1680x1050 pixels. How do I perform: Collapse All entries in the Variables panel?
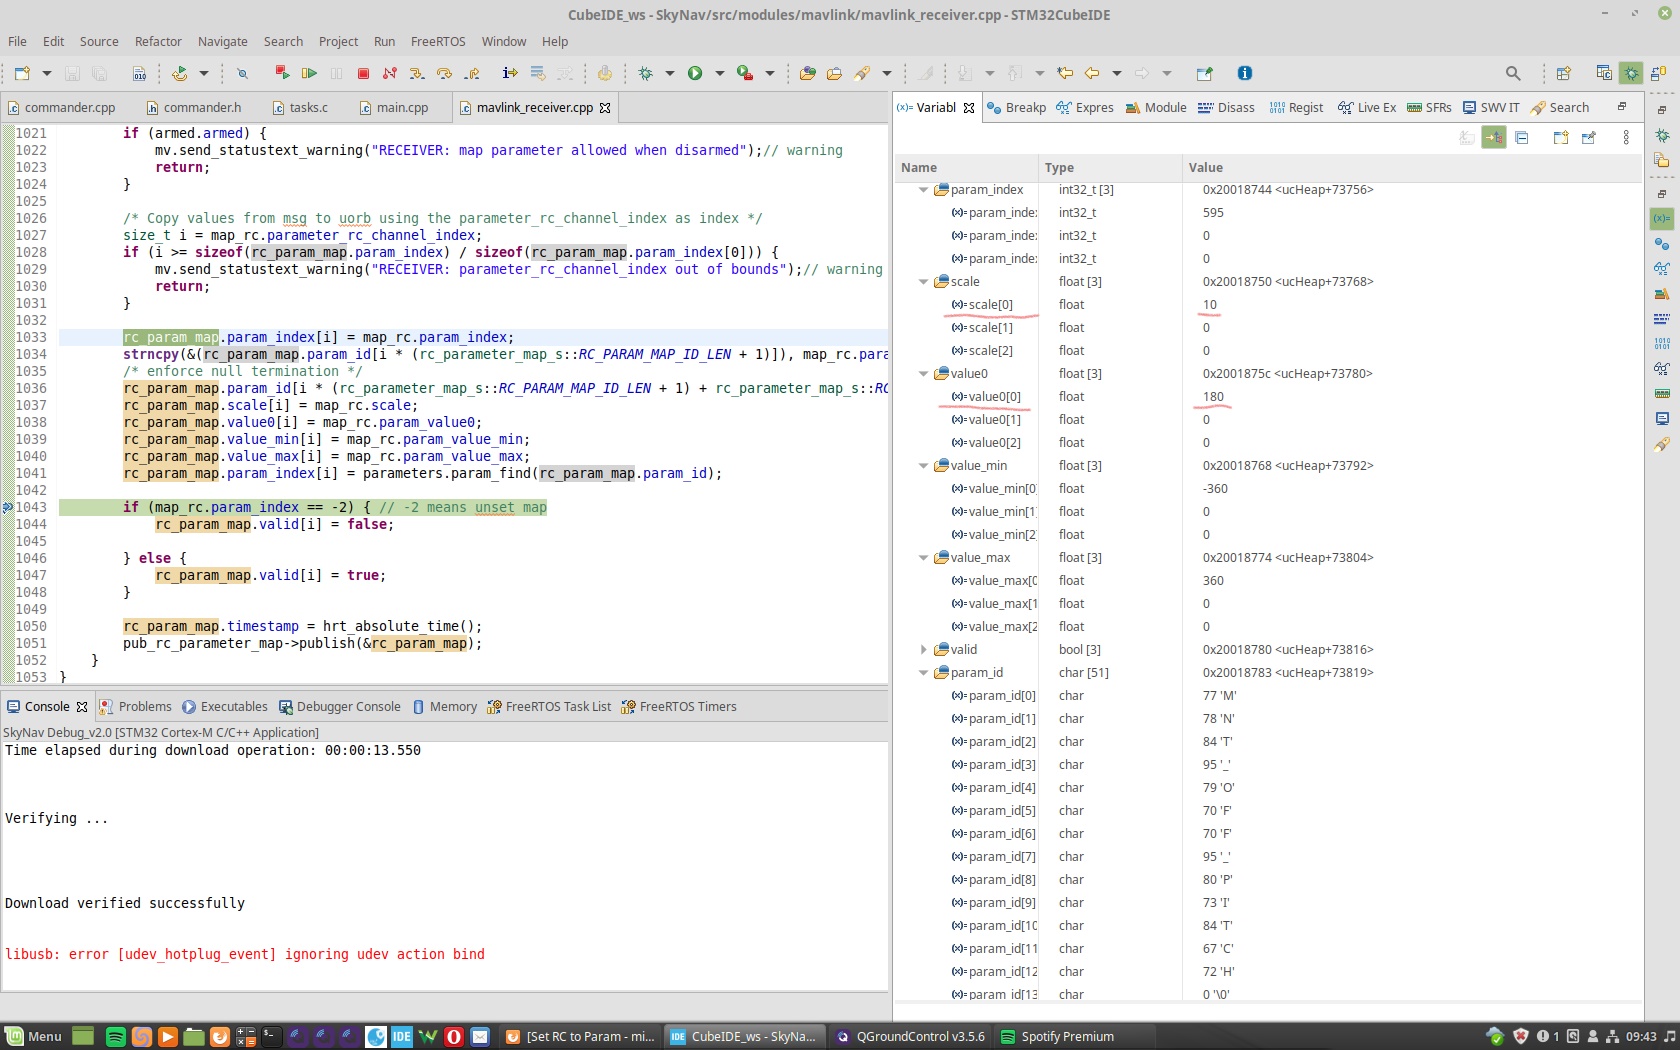click(1522, 137)
